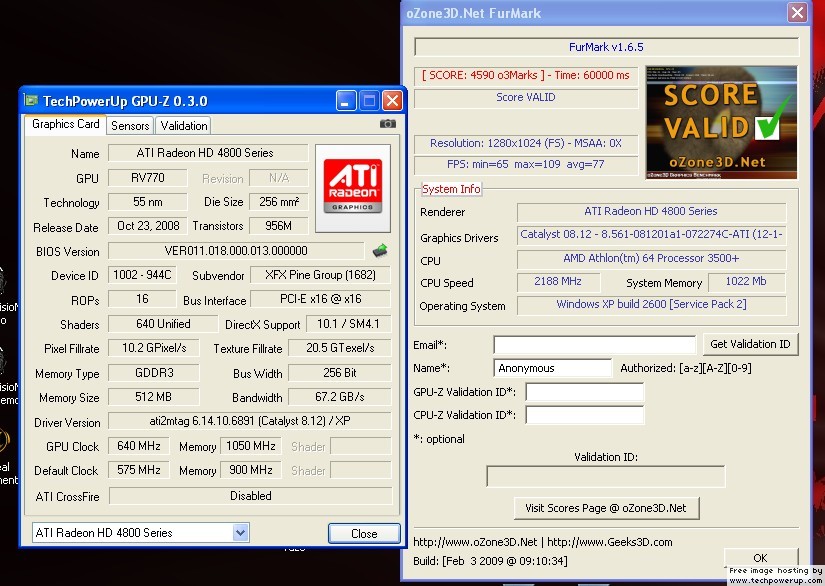Click the GPU-Z Close button

click(364, 533)
